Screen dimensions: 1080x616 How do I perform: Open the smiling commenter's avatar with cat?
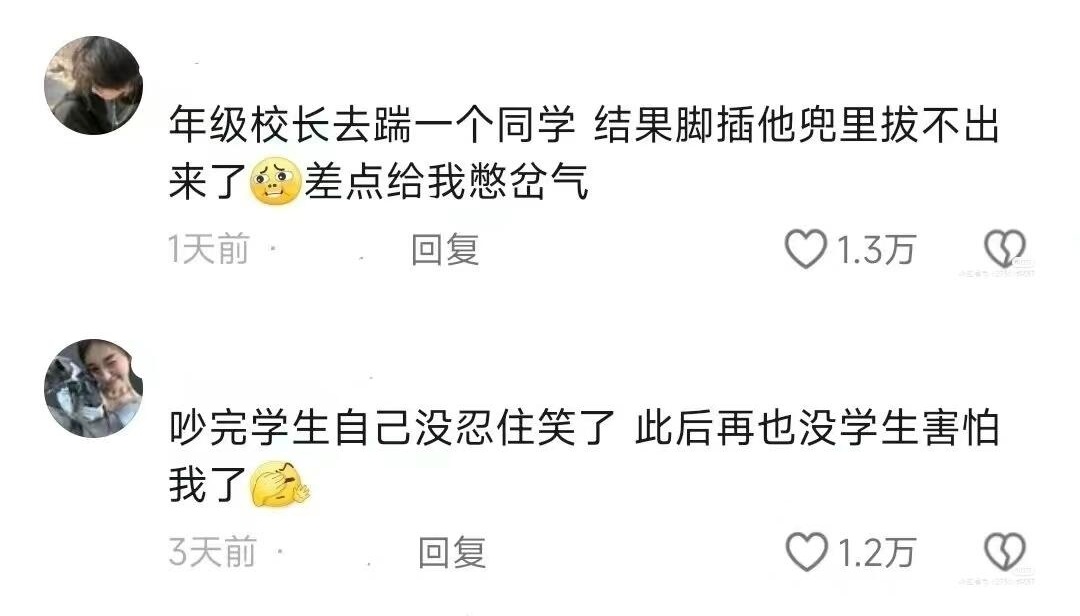click(94, 388)
